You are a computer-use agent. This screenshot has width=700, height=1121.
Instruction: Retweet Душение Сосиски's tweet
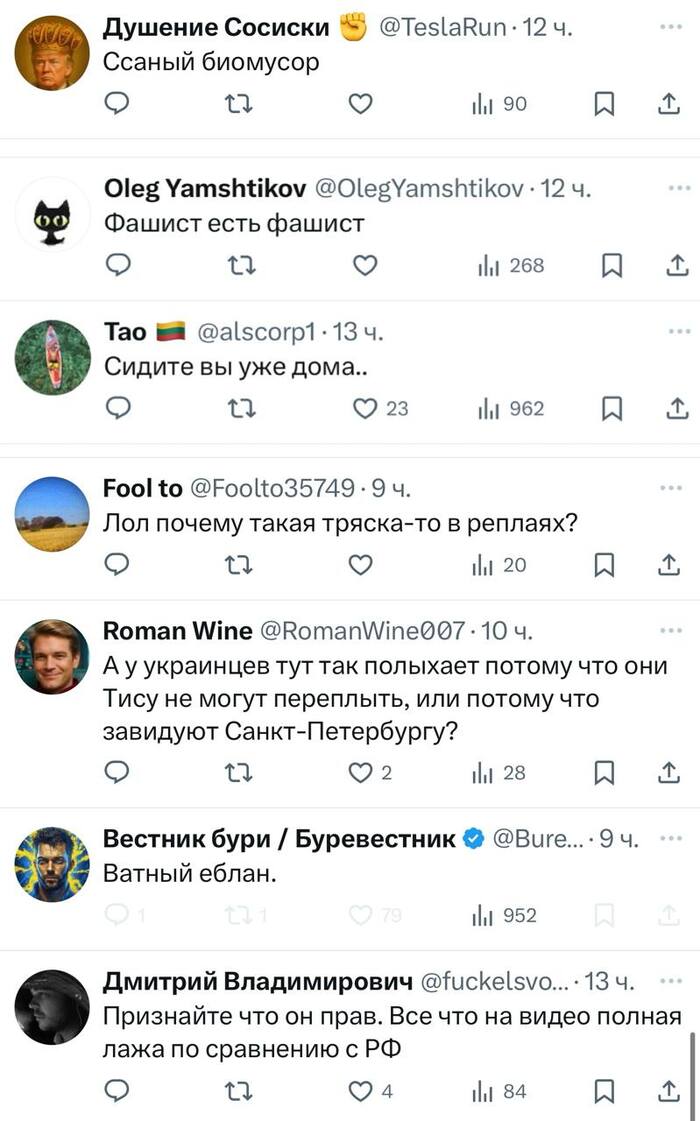pyautogui.click(x=241, y=105)
